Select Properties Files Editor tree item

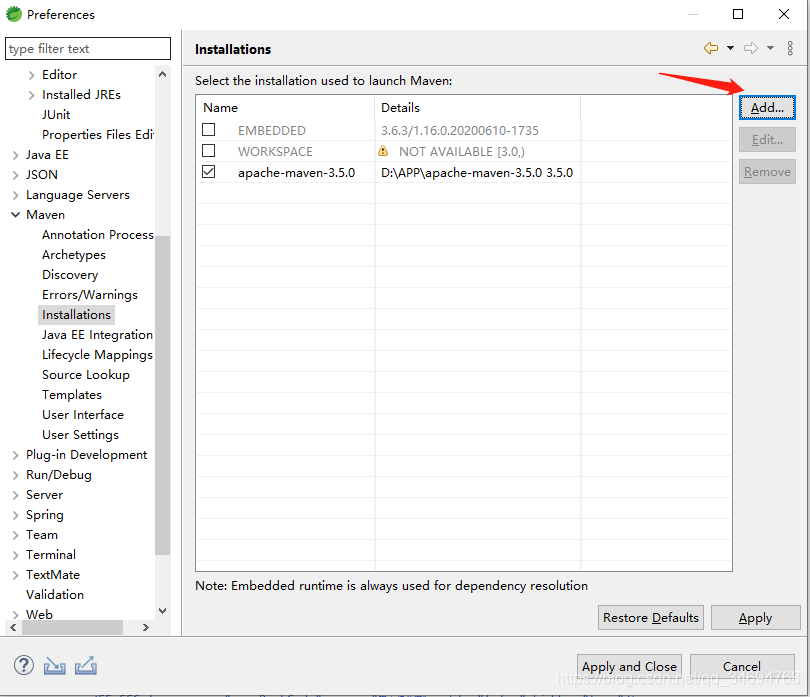pos(98,134)
